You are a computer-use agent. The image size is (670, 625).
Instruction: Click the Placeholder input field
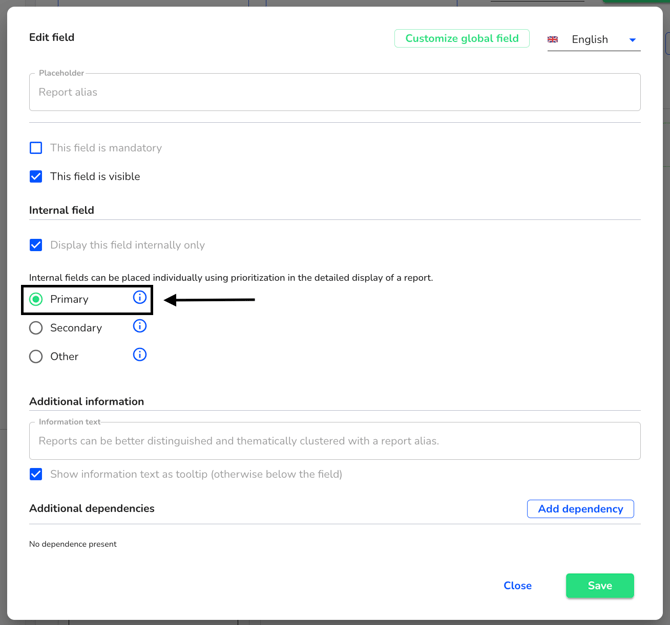click(334, 92)
